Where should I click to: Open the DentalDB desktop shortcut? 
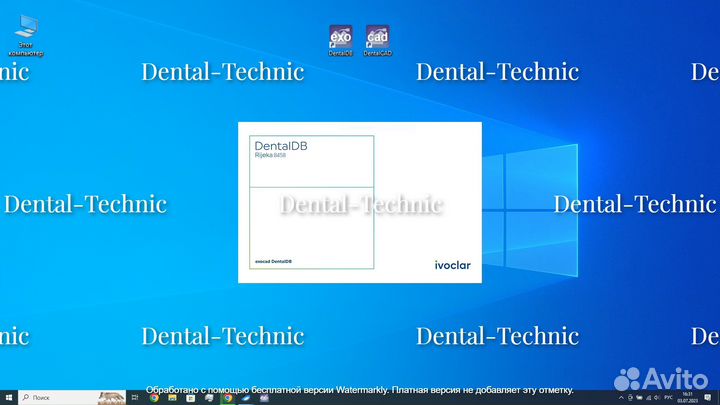coord(341,40)
